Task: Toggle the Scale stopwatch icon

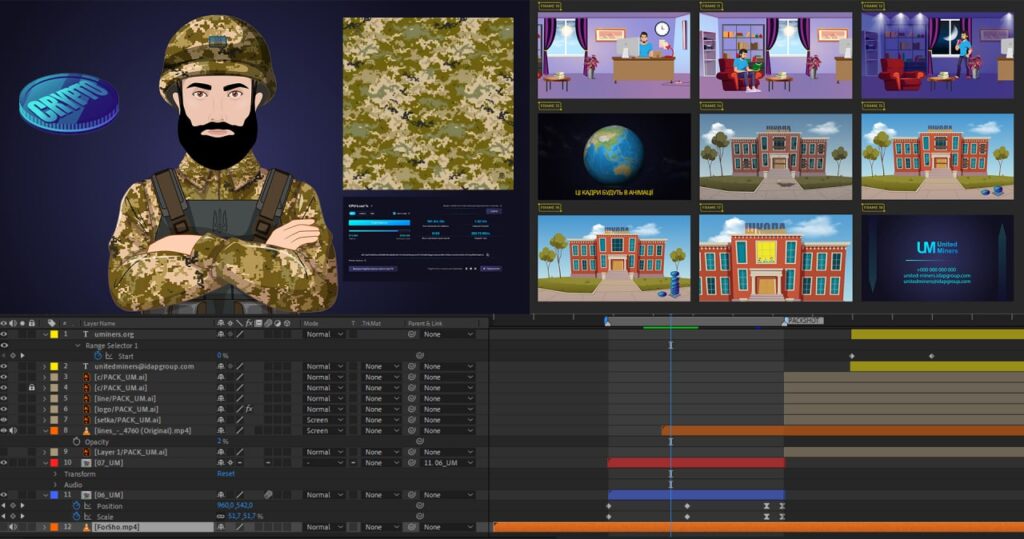Action: click(76, 516)
